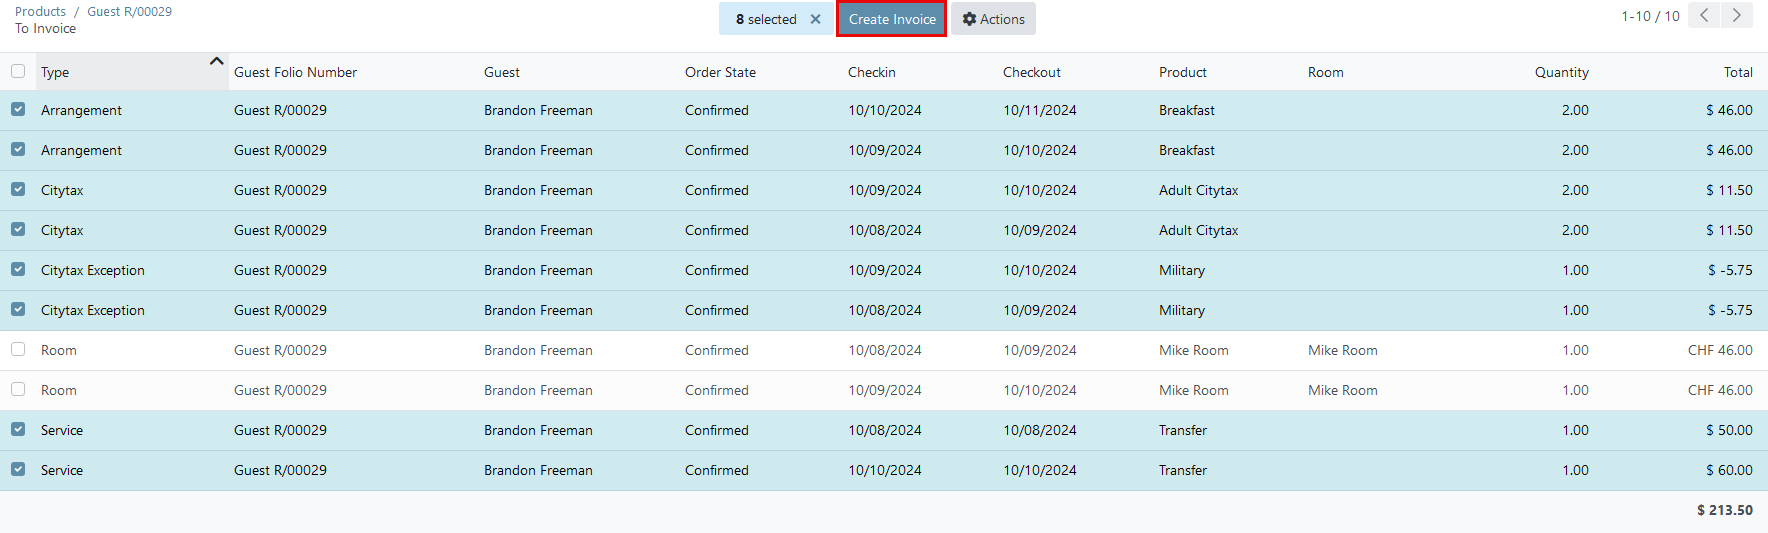Sort by Guest Folio Number header
The image size is (1768, 533).
click(x=295, y=72)
